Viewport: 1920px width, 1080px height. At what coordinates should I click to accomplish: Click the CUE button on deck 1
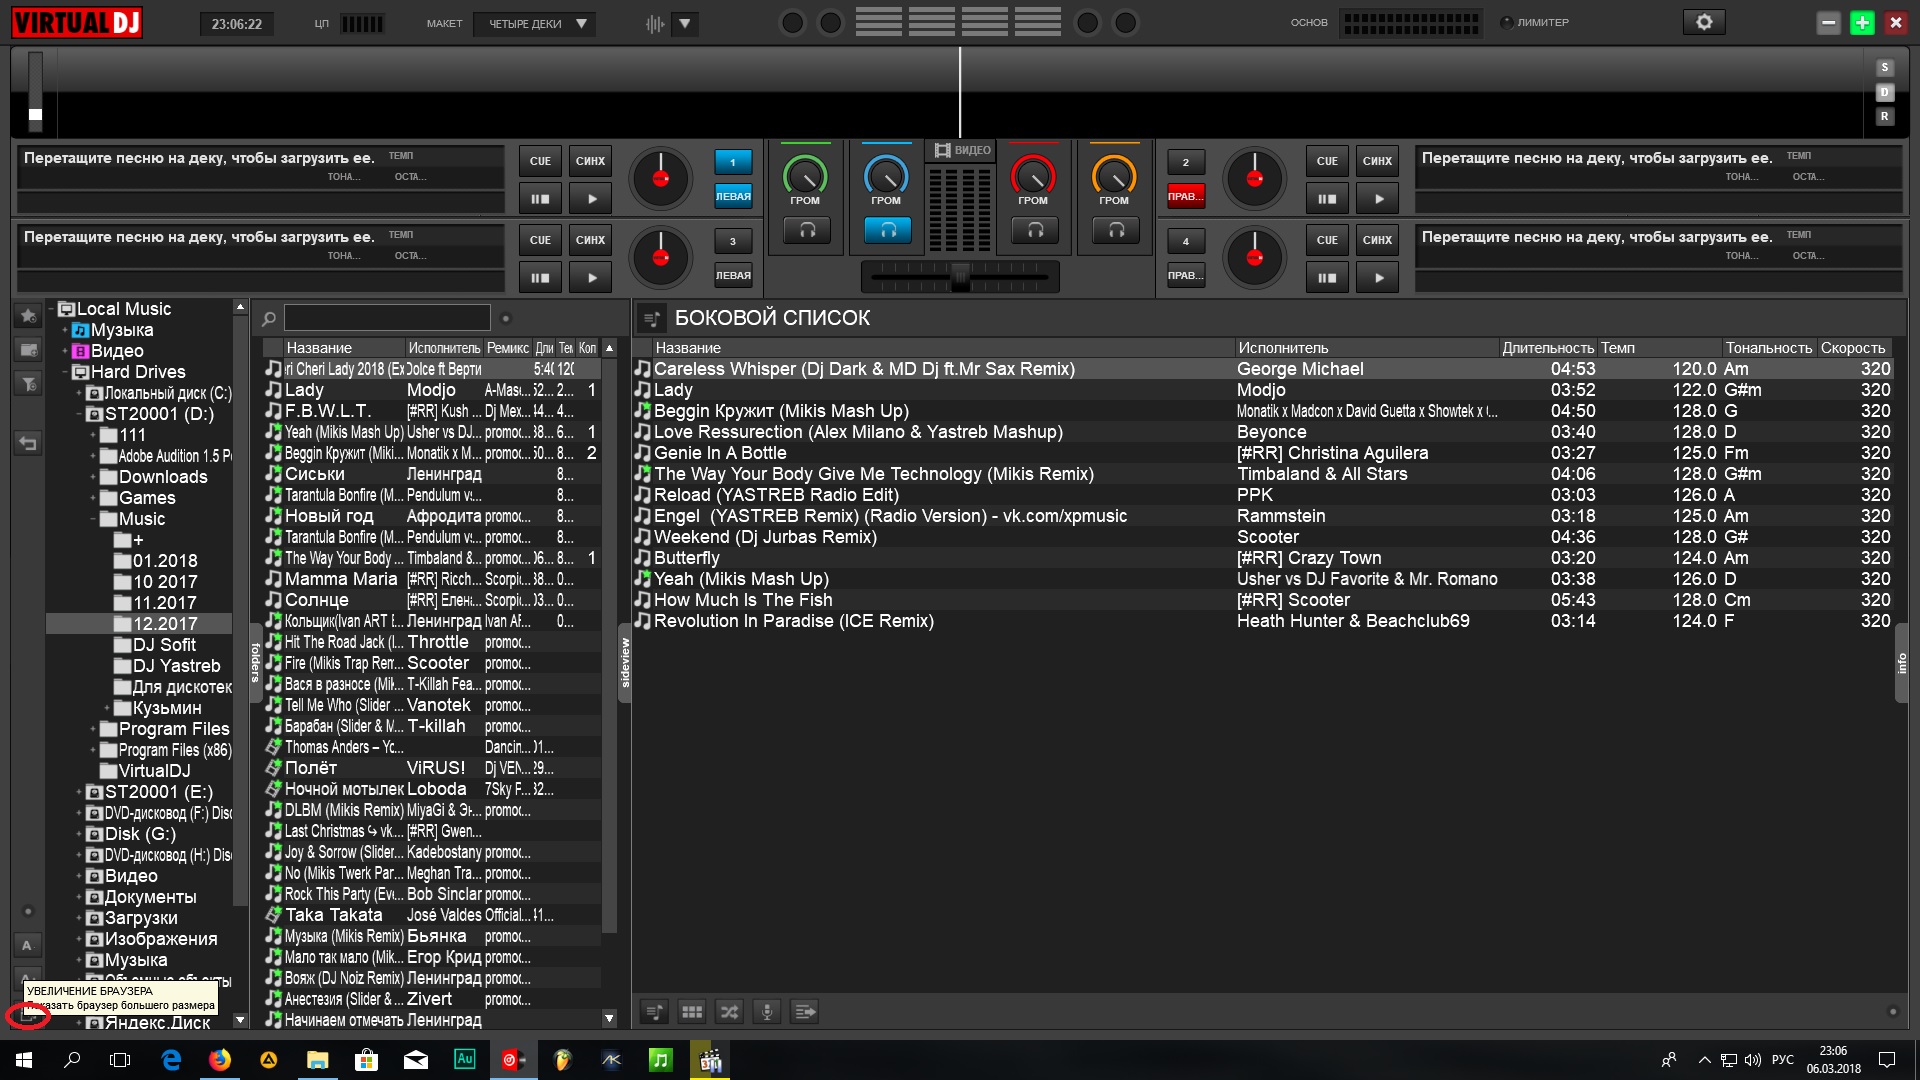coord(540,161)
